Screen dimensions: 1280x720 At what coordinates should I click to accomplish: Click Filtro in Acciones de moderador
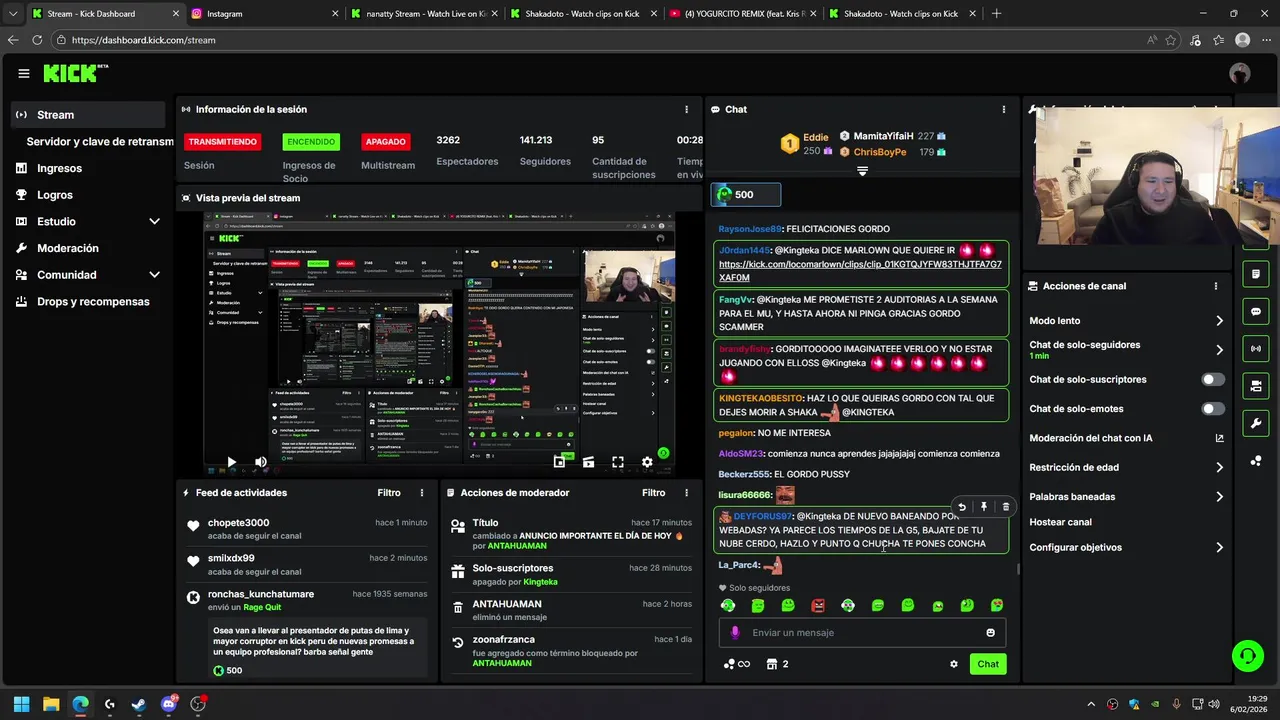[x=653, y=493]
